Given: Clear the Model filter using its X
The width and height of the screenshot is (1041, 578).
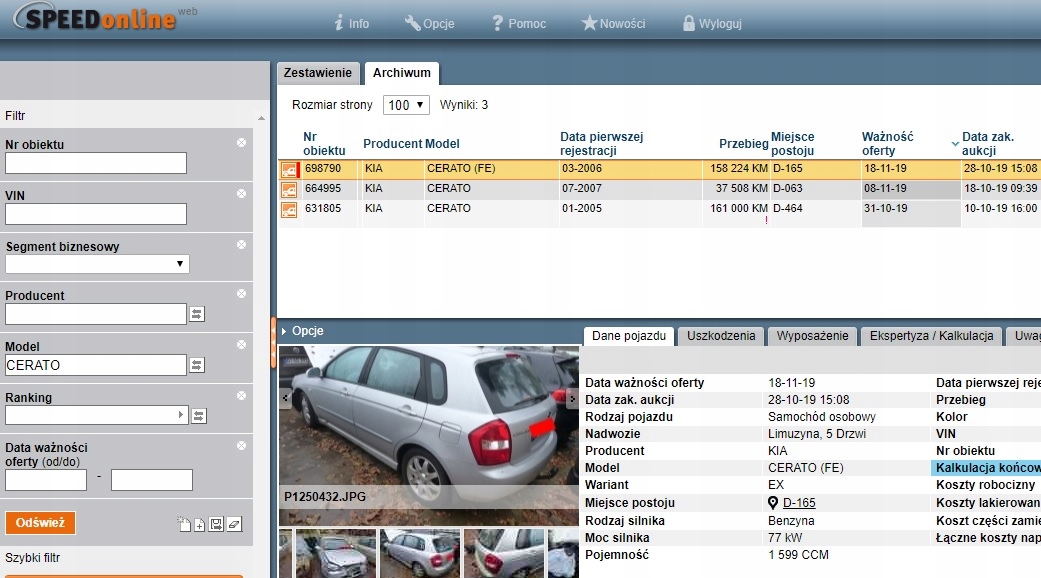Looking at the screenshot, I should (241, 345).
